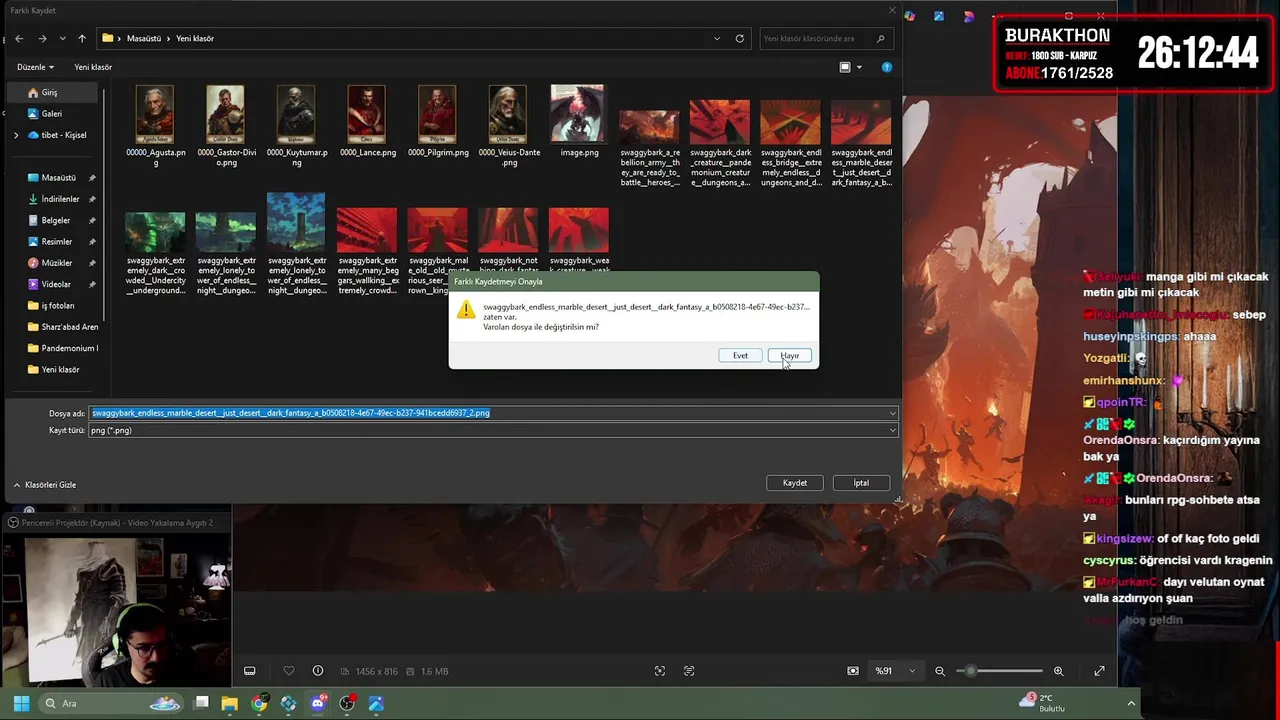1280x720 pixels.
Task: Expand the address bar history dropdown
Action: click(x=717, y=38)
